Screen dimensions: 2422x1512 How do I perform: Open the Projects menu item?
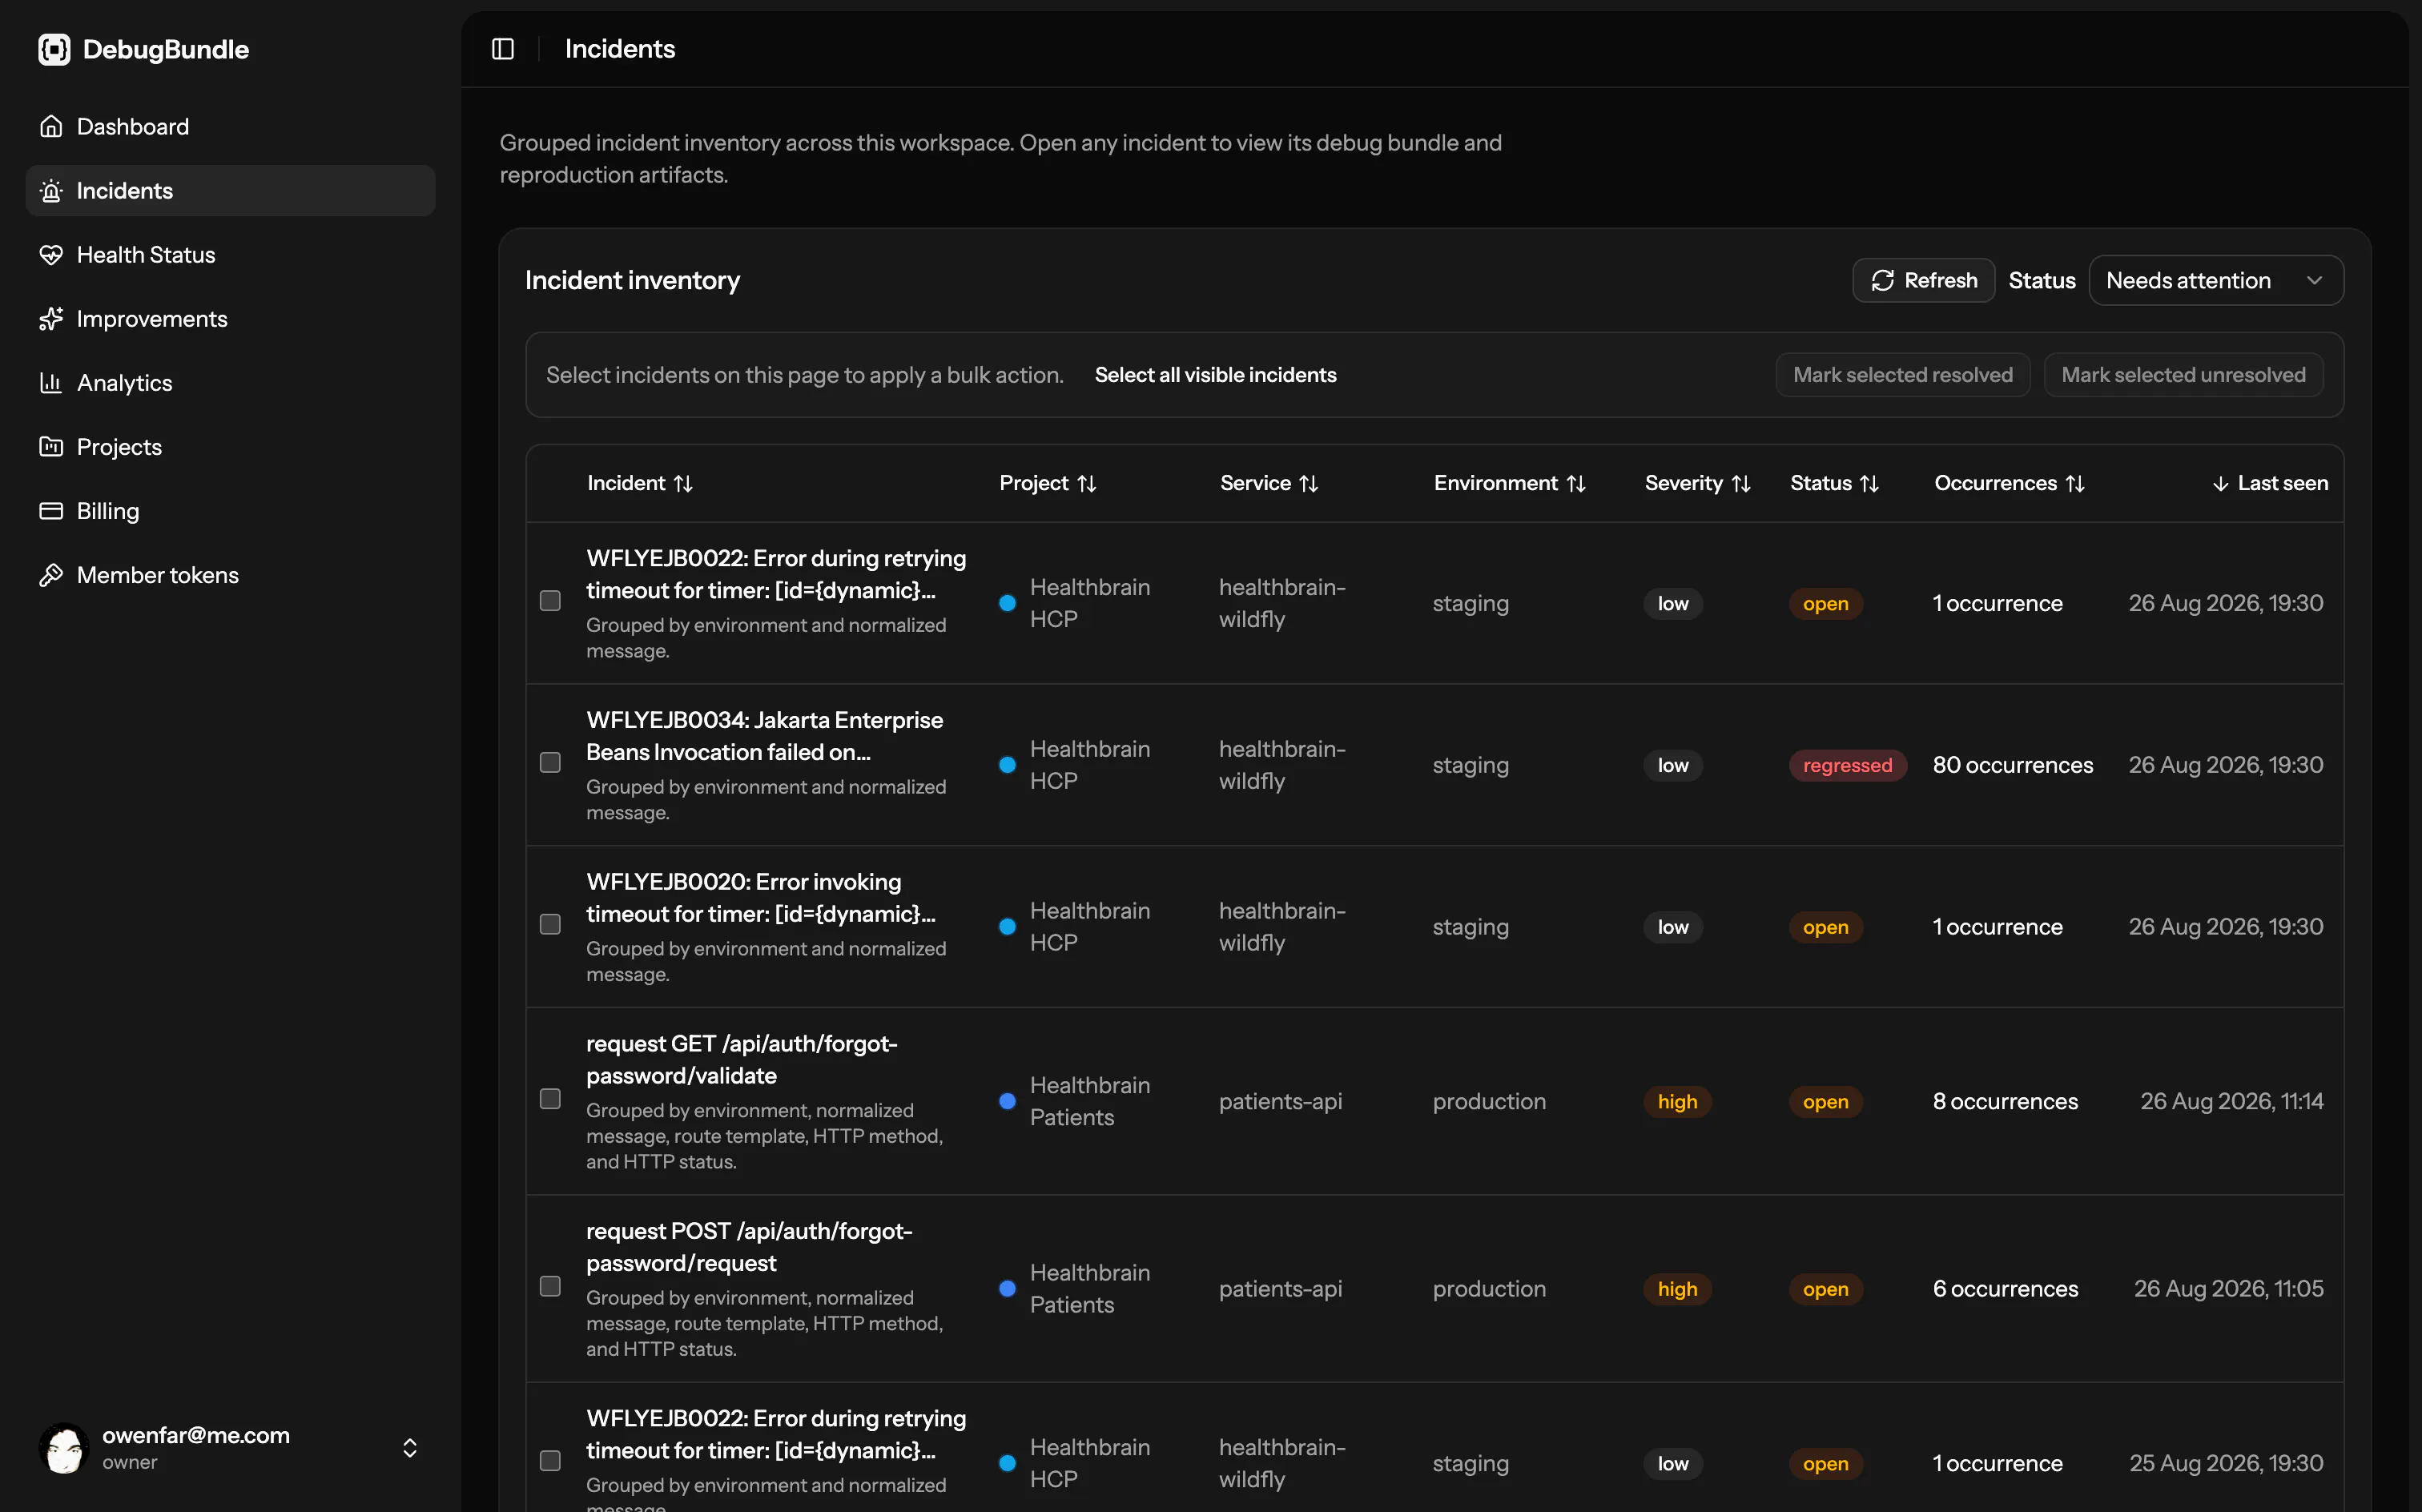coord(230,447)
